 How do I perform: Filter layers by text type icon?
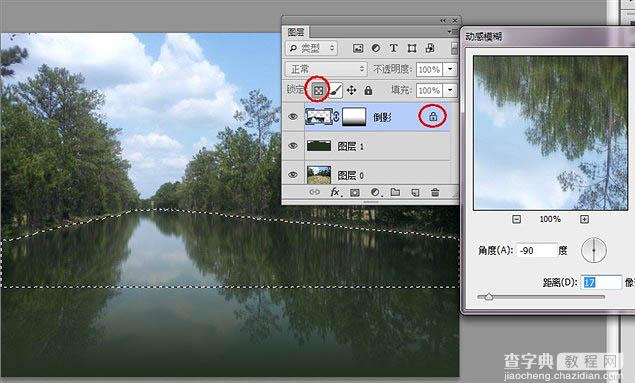pyautogui.click(x=394, y=48)
